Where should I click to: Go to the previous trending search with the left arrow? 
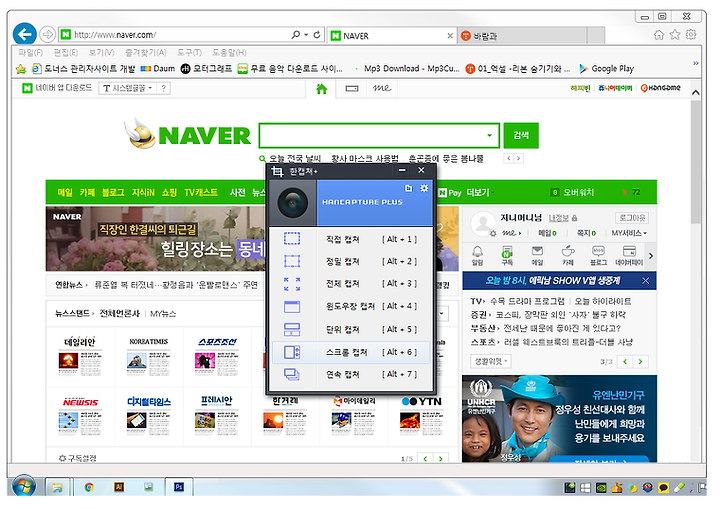click(x=509, y=158)
